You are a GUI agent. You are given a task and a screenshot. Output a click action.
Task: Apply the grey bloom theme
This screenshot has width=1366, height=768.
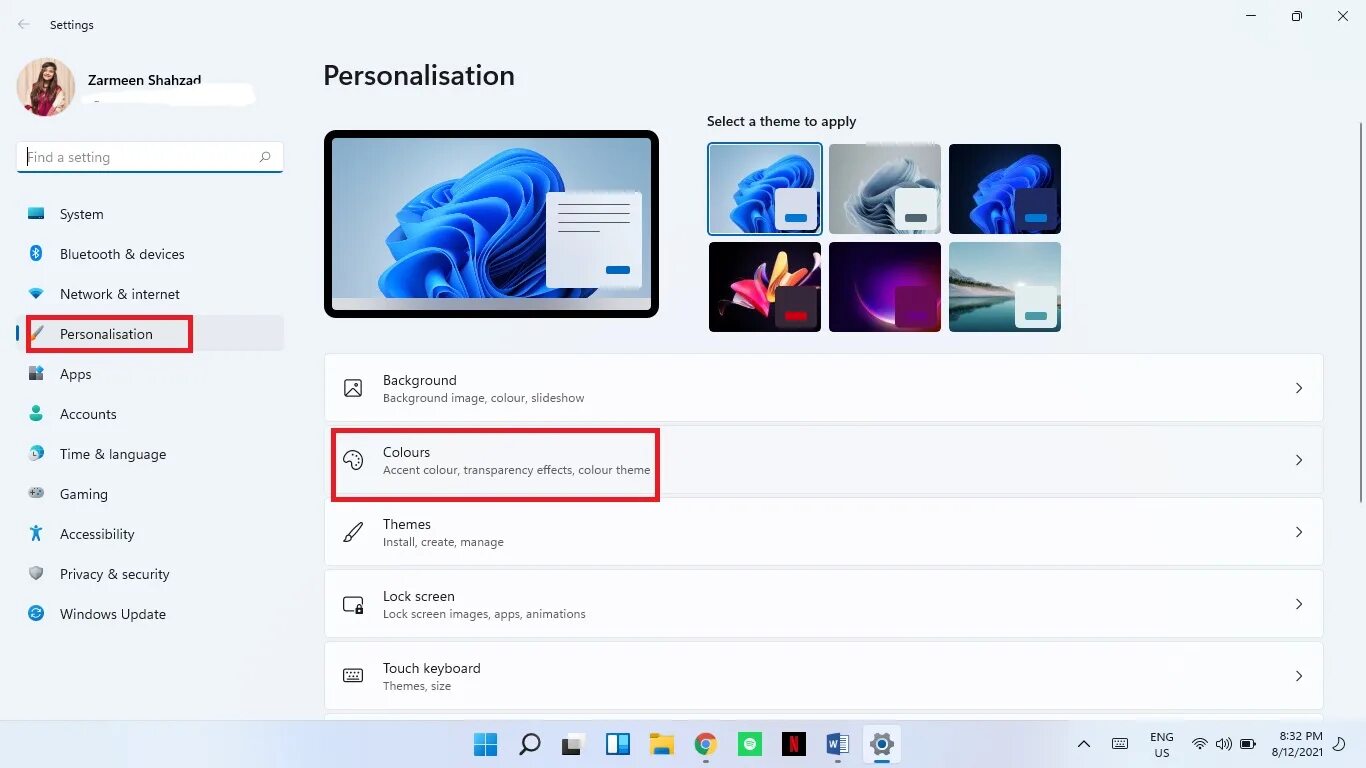click(x=885, y=189)
